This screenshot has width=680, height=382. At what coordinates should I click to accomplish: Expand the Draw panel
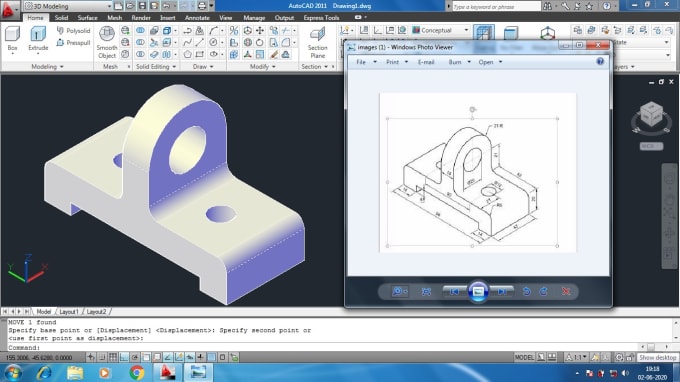[203, 66]
